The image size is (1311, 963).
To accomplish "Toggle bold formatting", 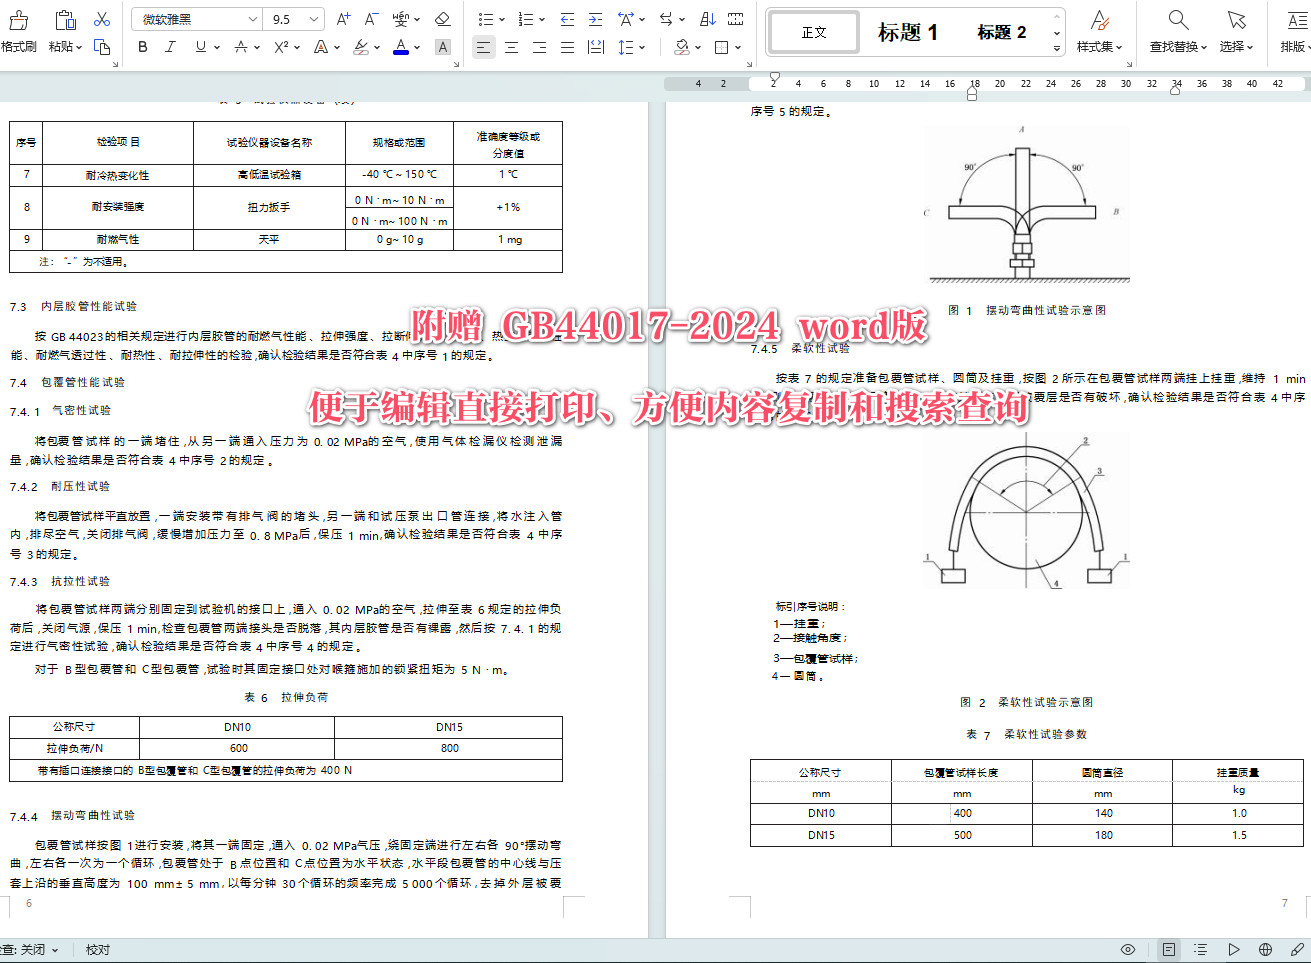I will click(142, 46).
